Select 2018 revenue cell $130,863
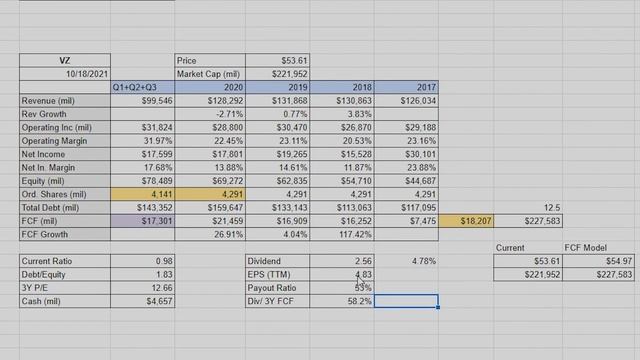Image resolution: width=640 pixels, height=360 pixels. click(x=342, y=101)
